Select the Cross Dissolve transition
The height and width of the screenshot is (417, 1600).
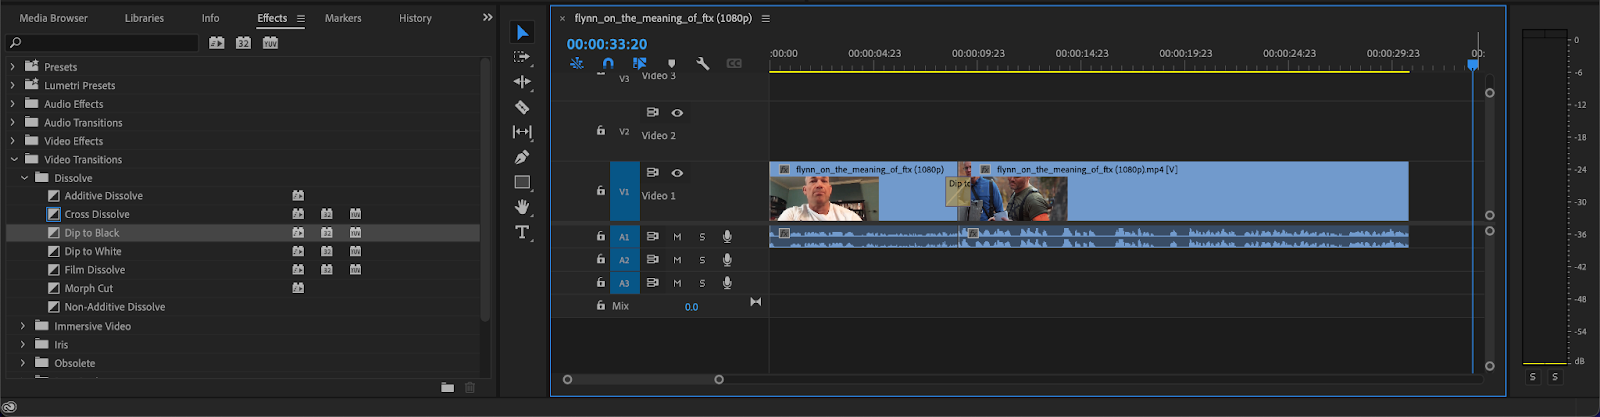point(97,214)
